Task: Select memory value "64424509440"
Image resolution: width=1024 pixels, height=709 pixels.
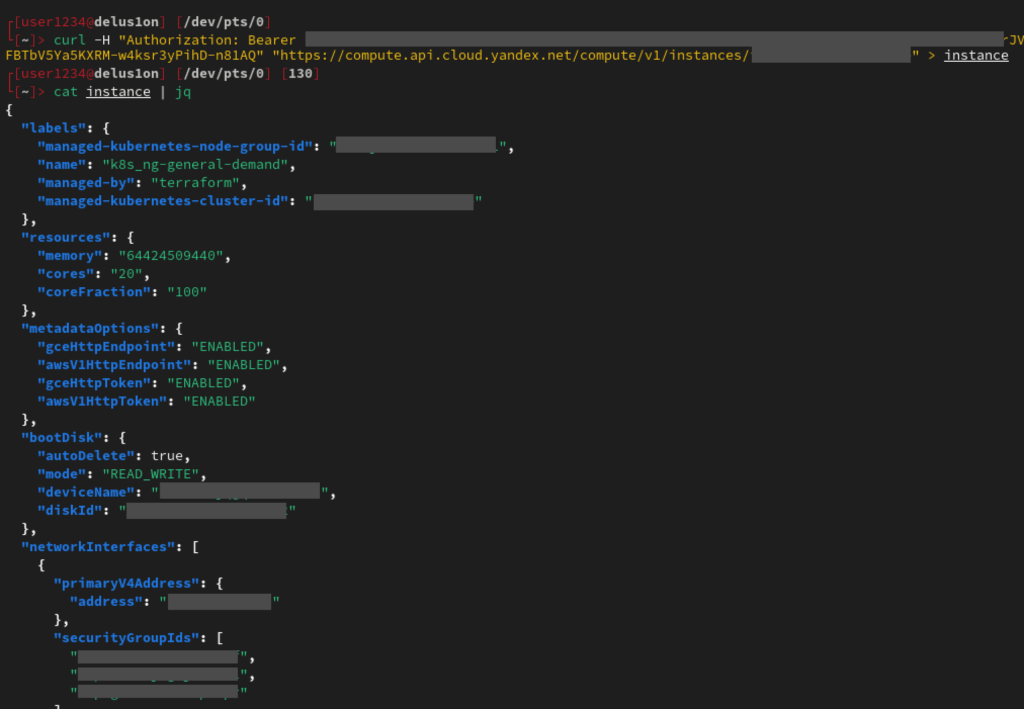Action: point(170,256)
